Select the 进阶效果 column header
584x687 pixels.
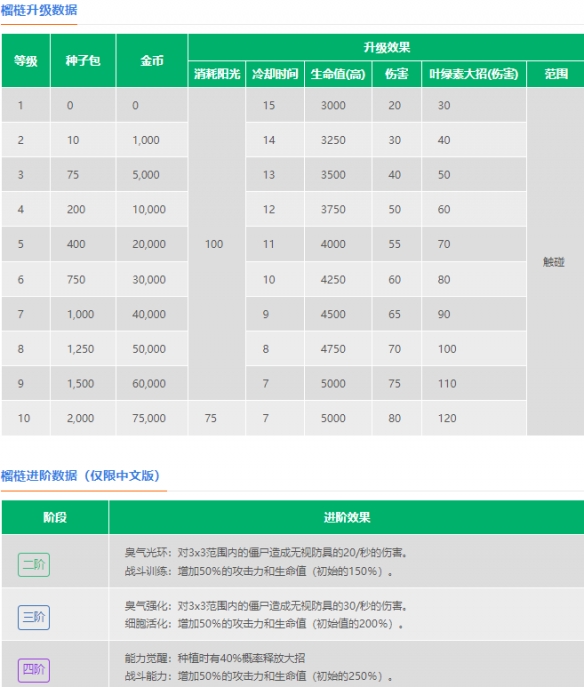pos(347,517)
